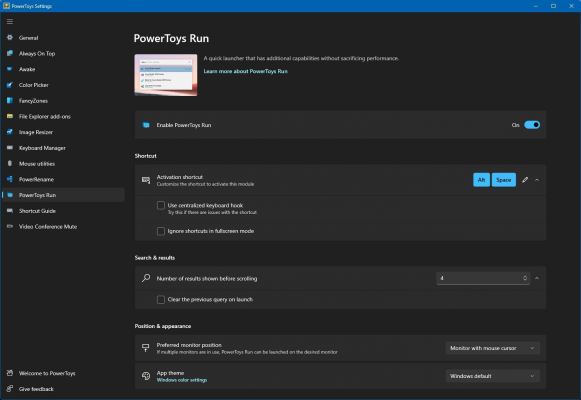
Task: Collapse the Activation shortcut section
Action: coord(537,180)
